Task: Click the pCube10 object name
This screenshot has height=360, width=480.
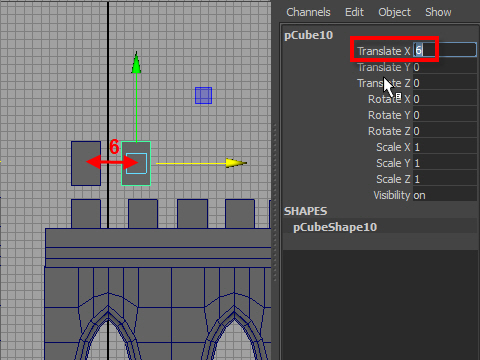Action: click(308, 35)
